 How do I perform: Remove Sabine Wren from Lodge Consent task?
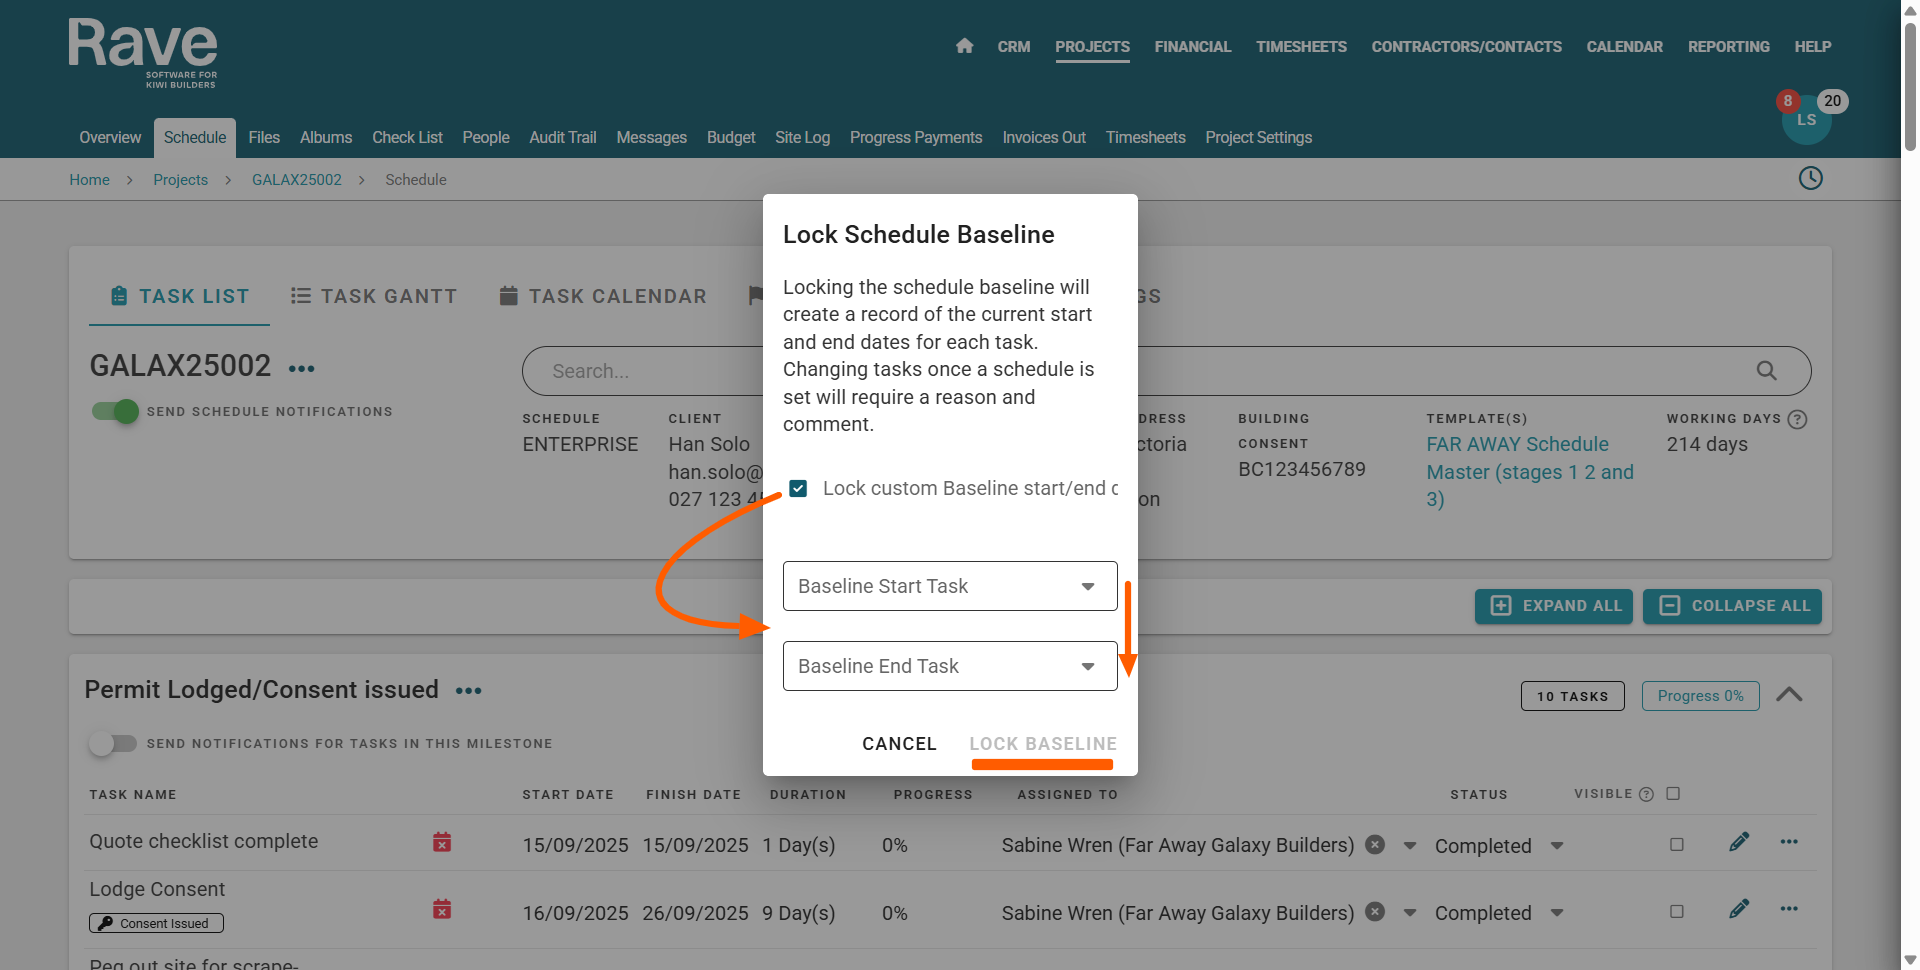coord(1375,912)
